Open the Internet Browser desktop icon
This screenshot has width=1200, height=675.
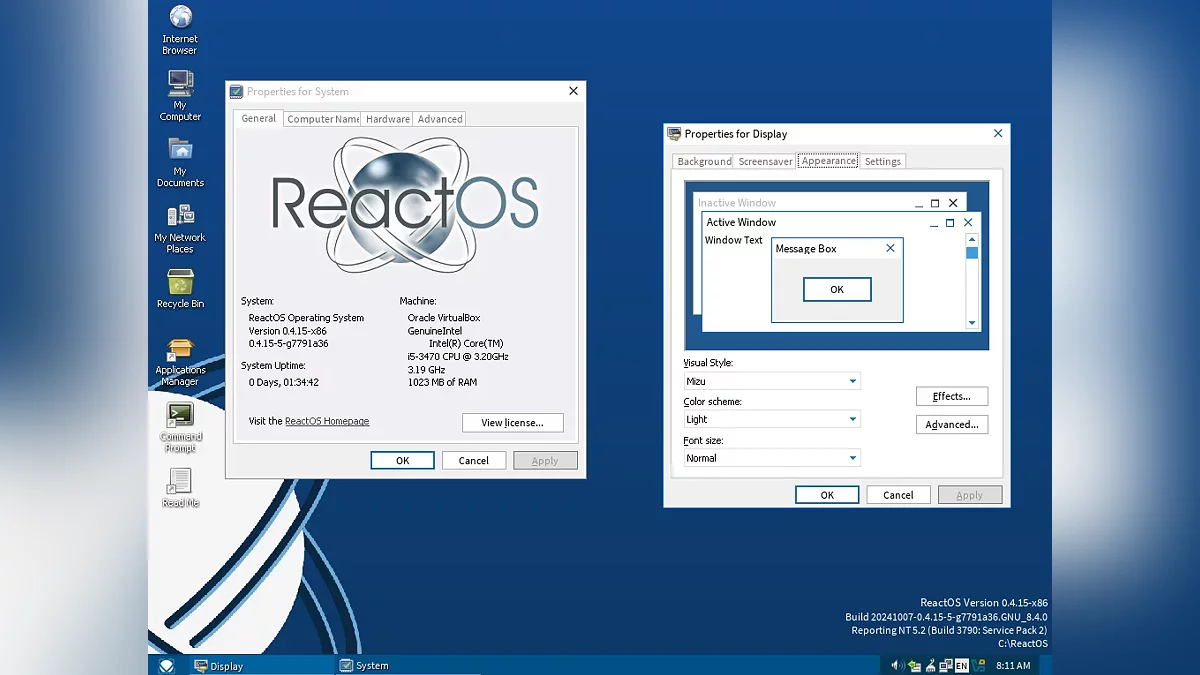(x=180, y=18)
